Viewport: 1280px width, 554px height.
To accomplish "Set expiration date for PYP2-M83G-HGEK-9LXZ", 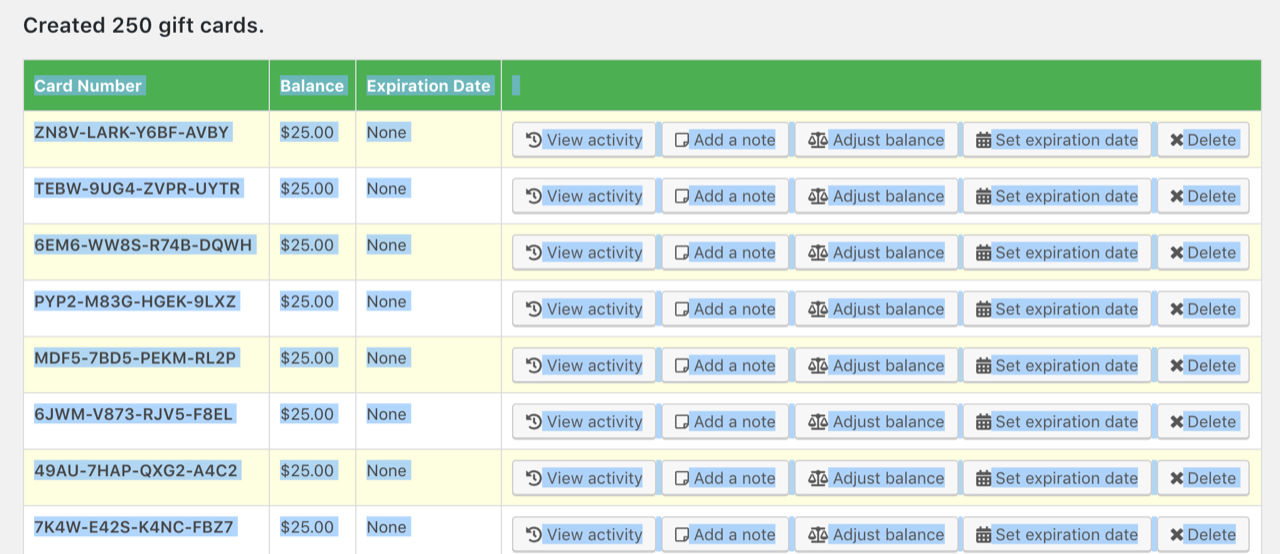I will [1057, 309].
